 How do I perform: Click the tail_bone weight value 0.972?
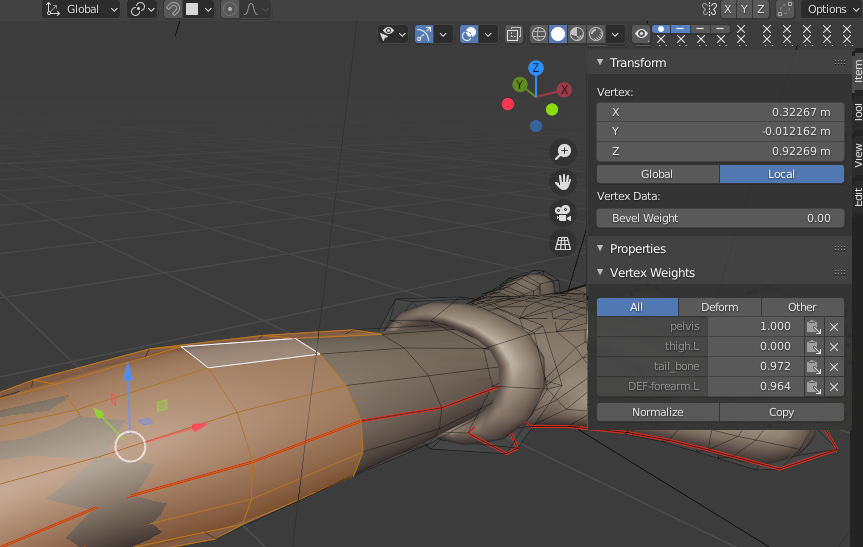pyautogui.click(x=756, y=367)
